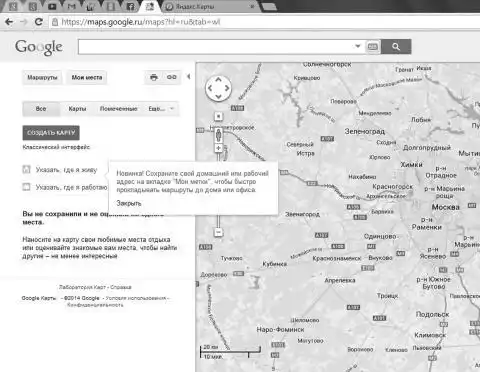Click the Street View pegman icon
The width and height of the screenshot is (480, 372).
(x=218, y=135)
